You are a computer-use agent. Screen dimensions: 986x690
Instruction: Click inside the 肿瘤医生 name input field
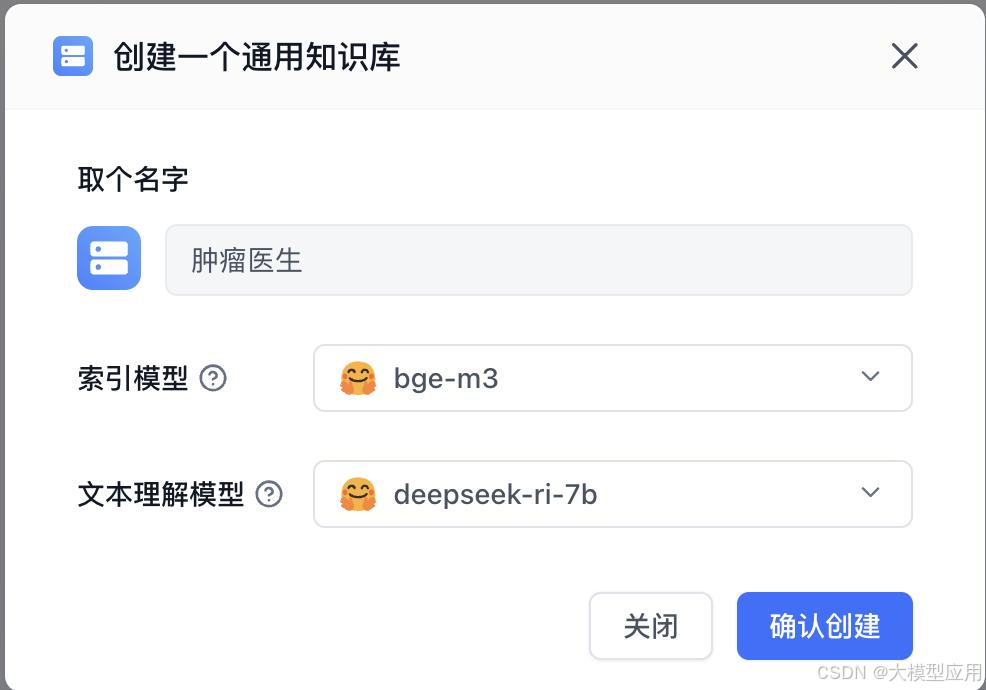[x=538, y=259]
